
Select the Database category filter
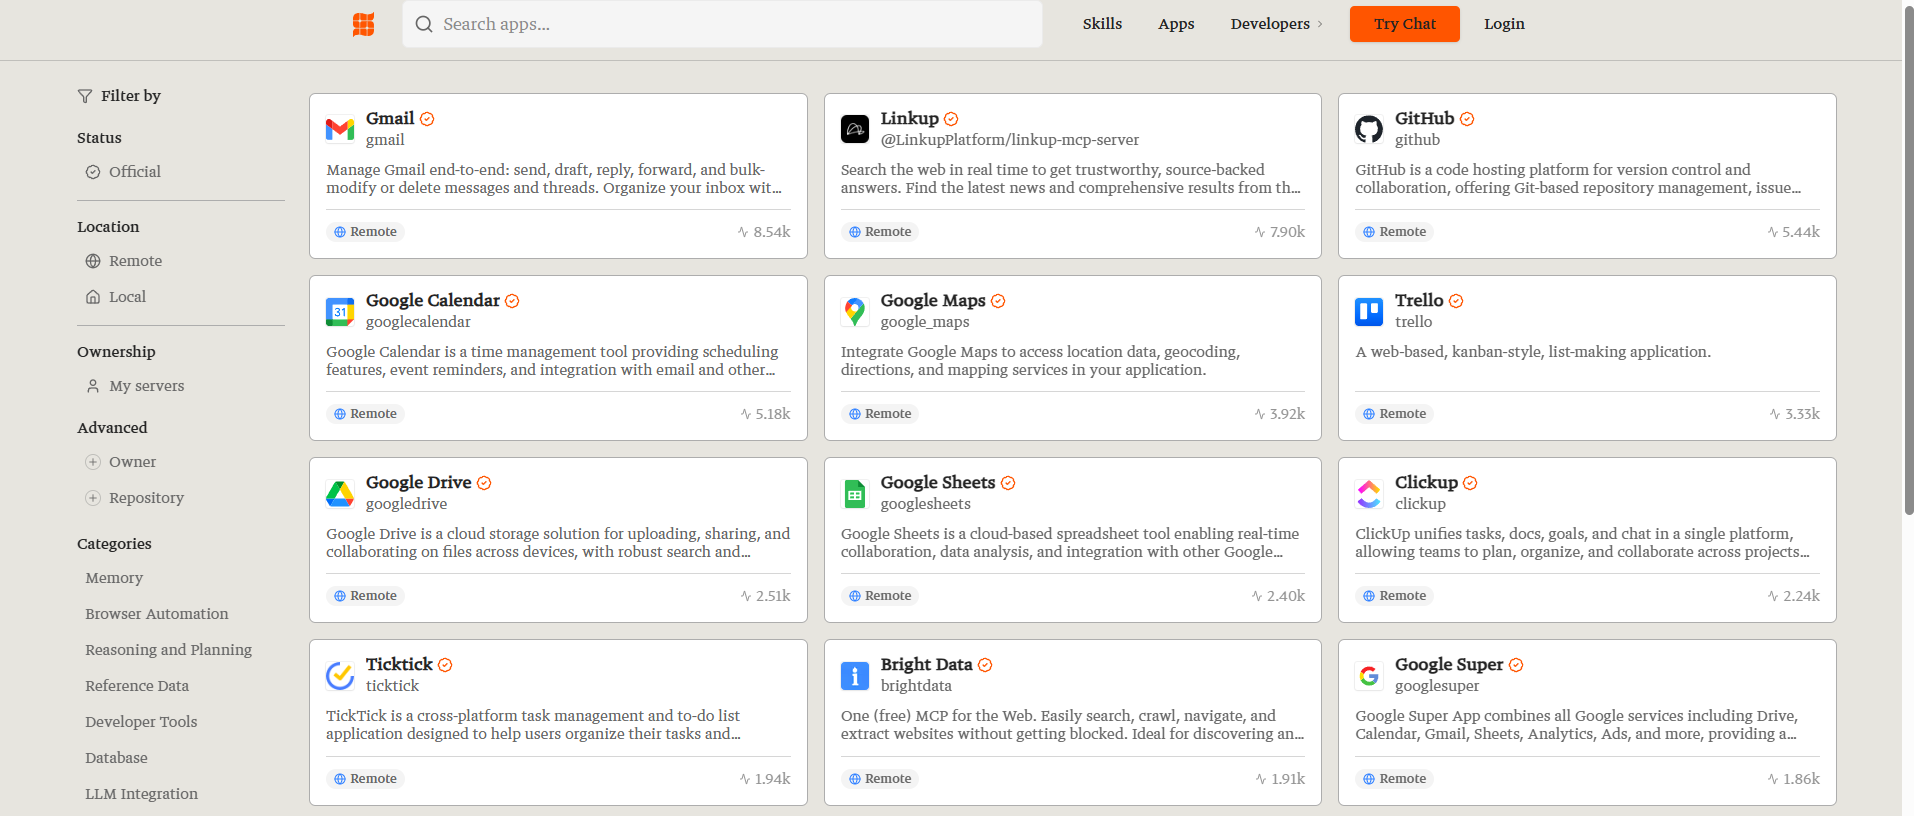click(x=116, y=758)
